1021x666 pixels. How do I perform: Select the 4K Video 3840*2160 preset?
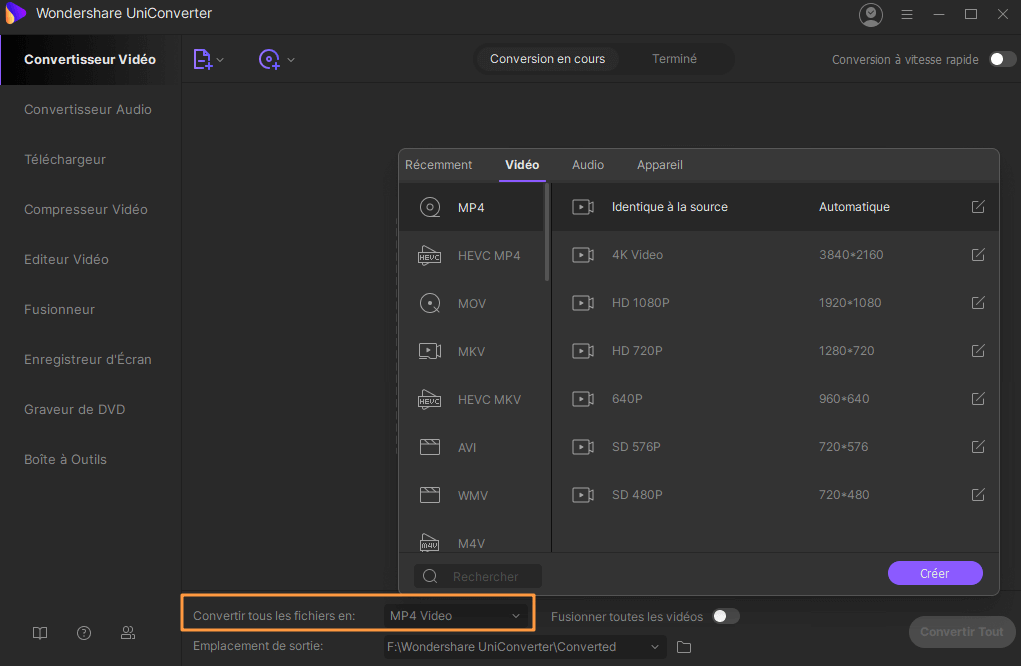coord(775,255)
